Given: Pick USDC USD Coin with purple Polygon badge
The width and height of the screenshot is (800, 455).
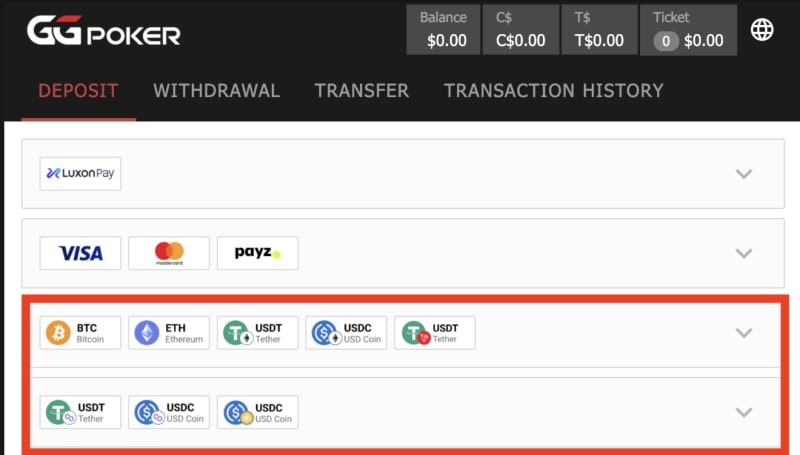Looking at the screenshot, I should (169, 412).
